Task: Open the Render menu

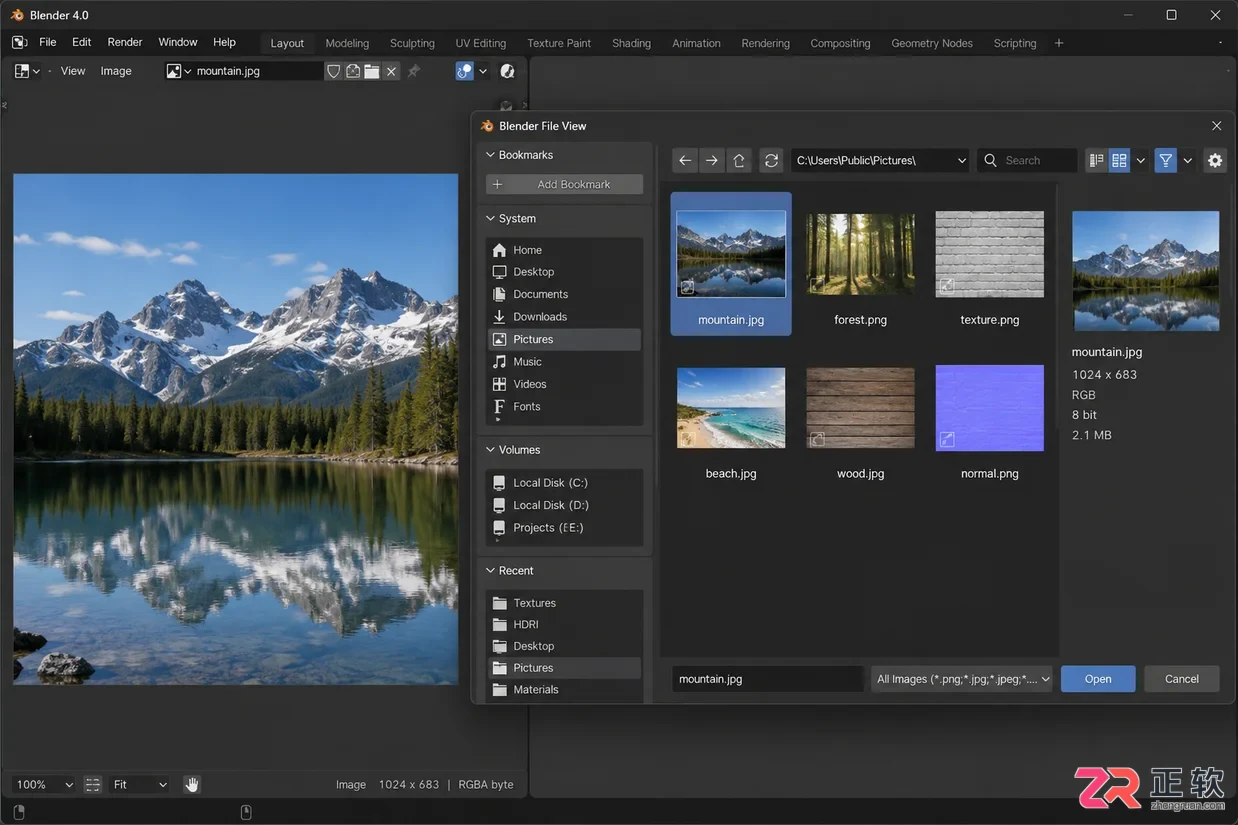Action: pyautogui.click(x=125, y=42)
